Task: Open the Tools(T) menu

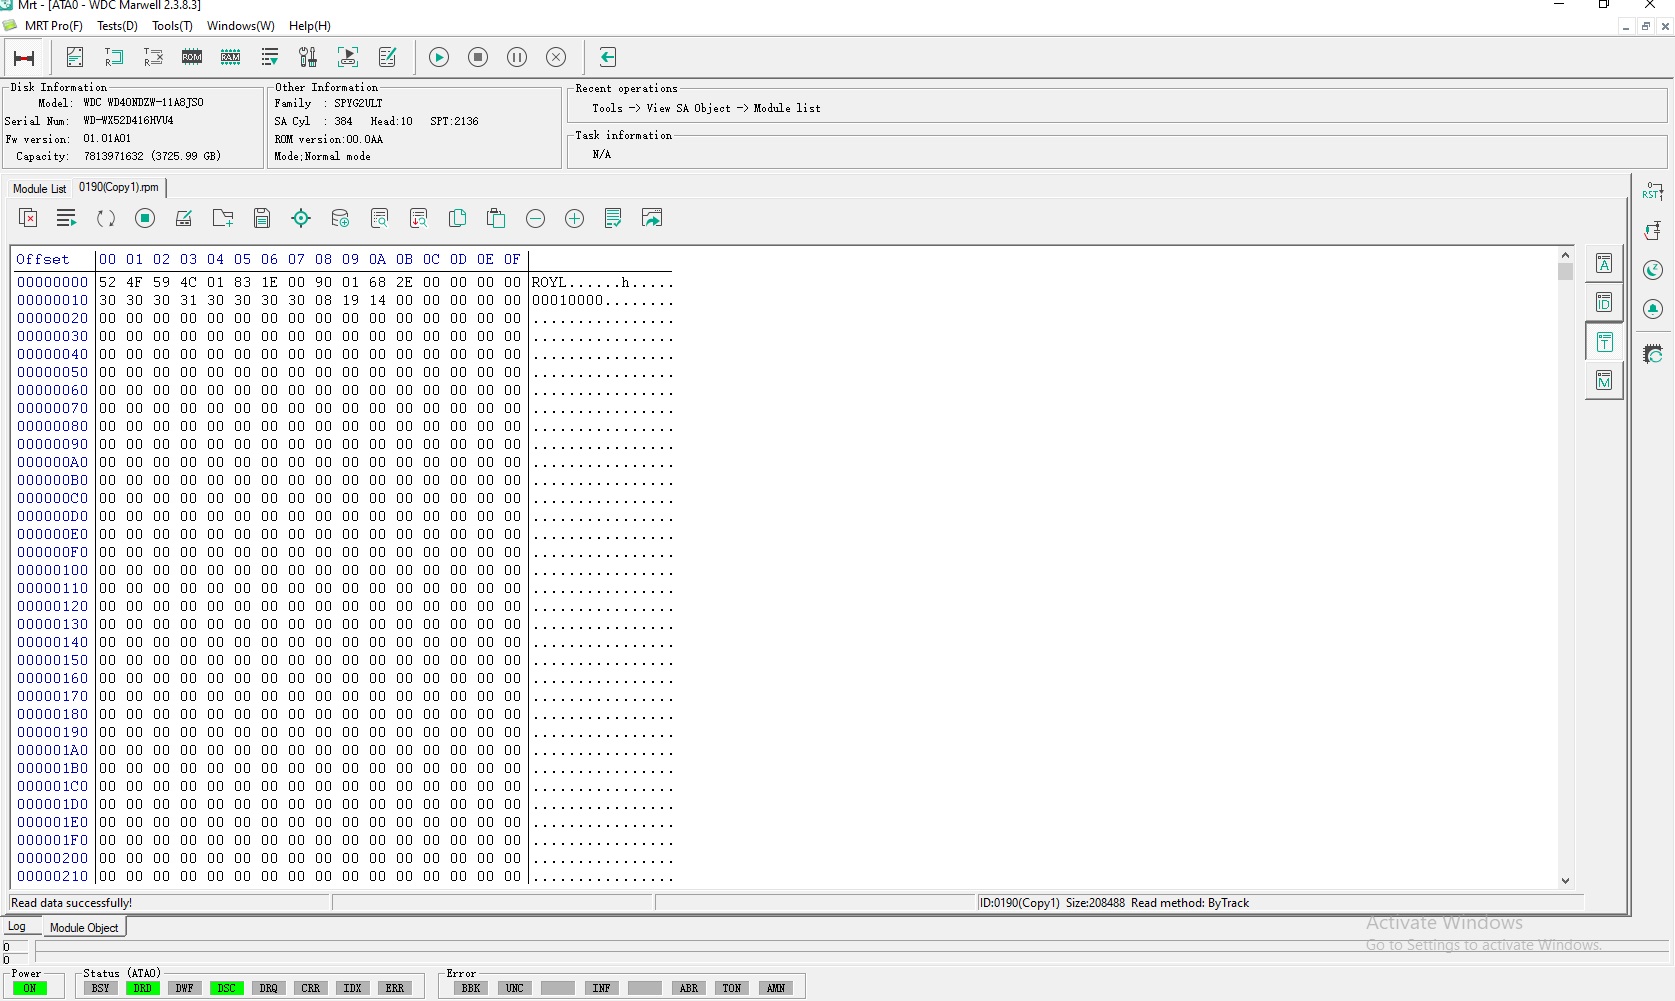Action: pos(172,26)
